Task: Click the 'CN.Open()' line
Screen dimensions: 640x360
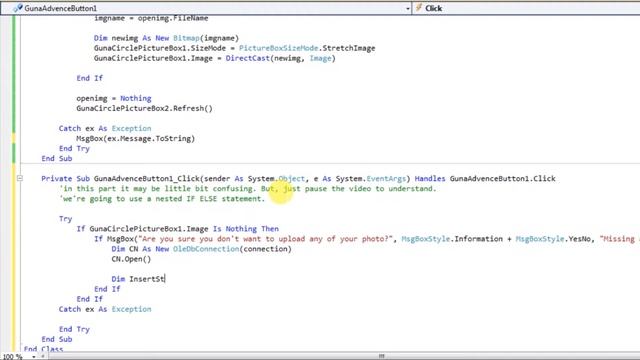Action: (131, 259)
